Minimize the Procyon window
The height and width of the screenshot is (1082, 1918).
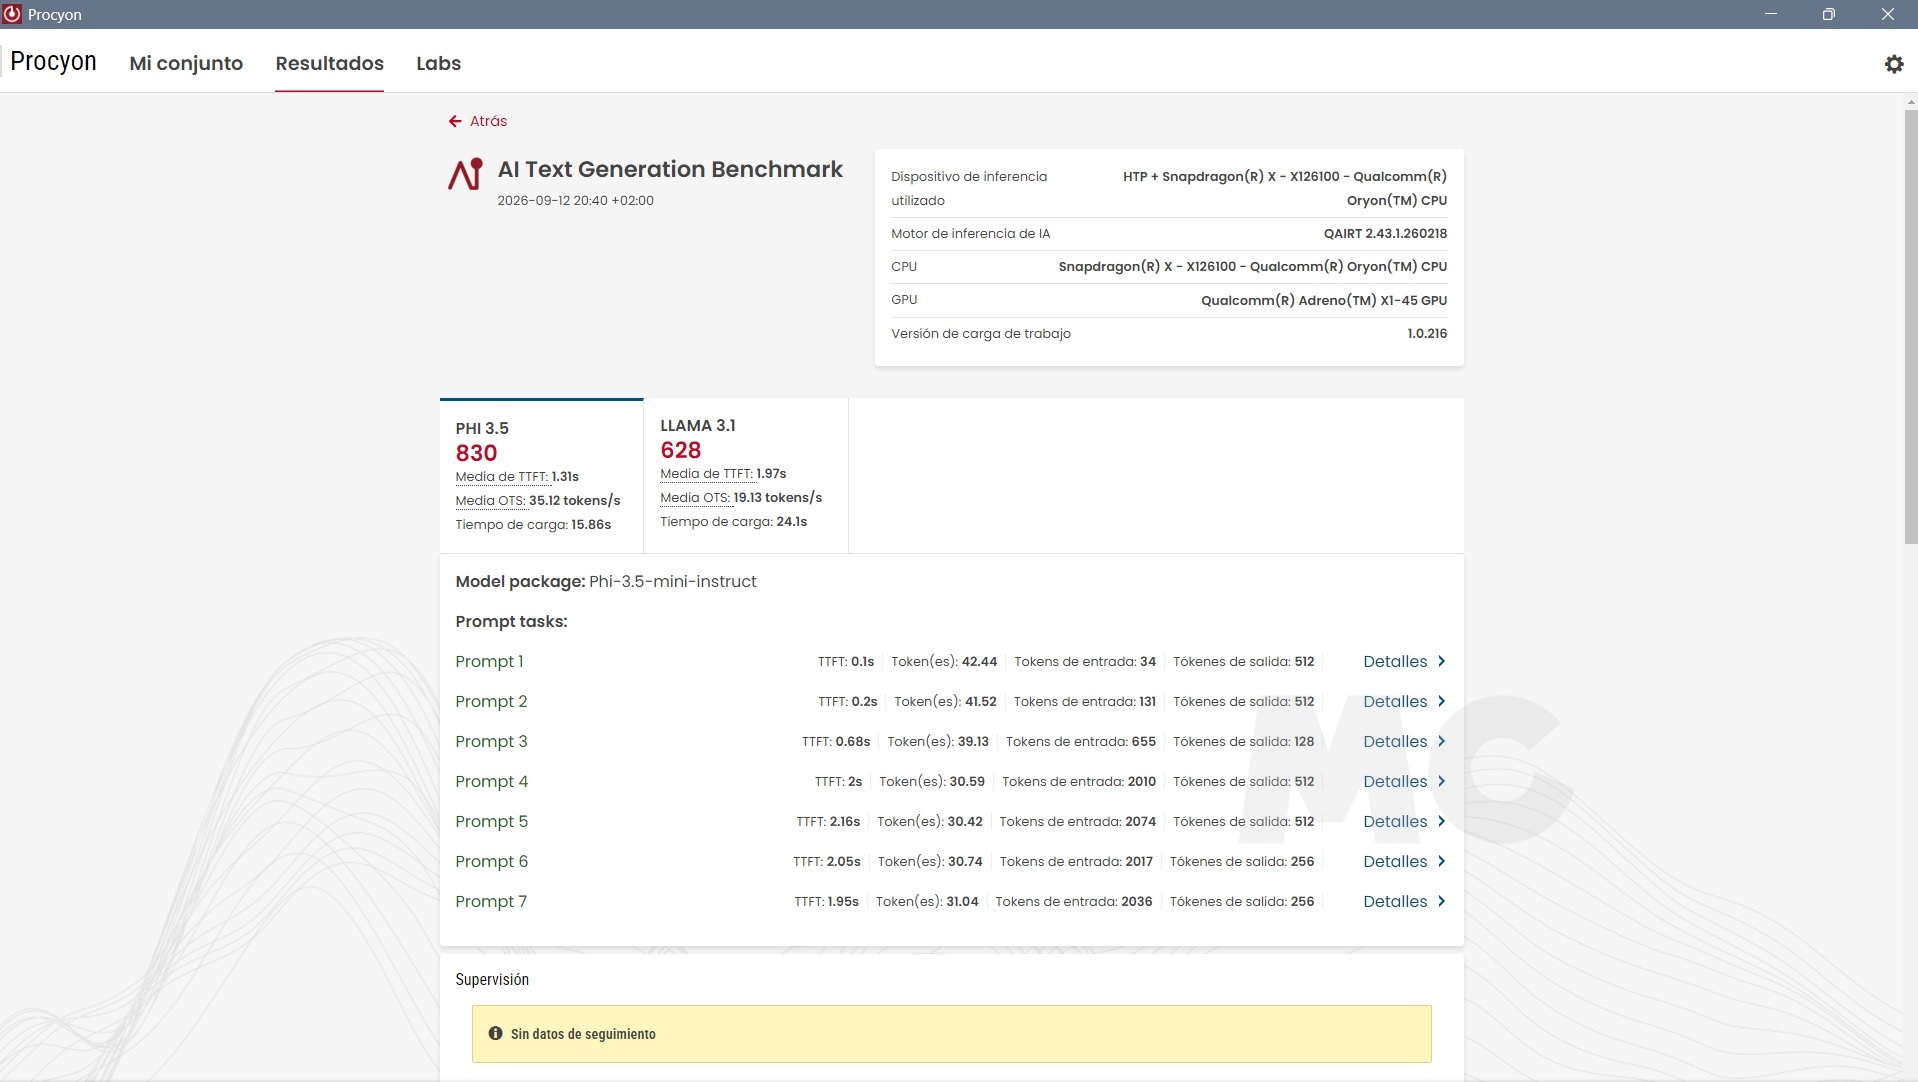pos(1771,14)
